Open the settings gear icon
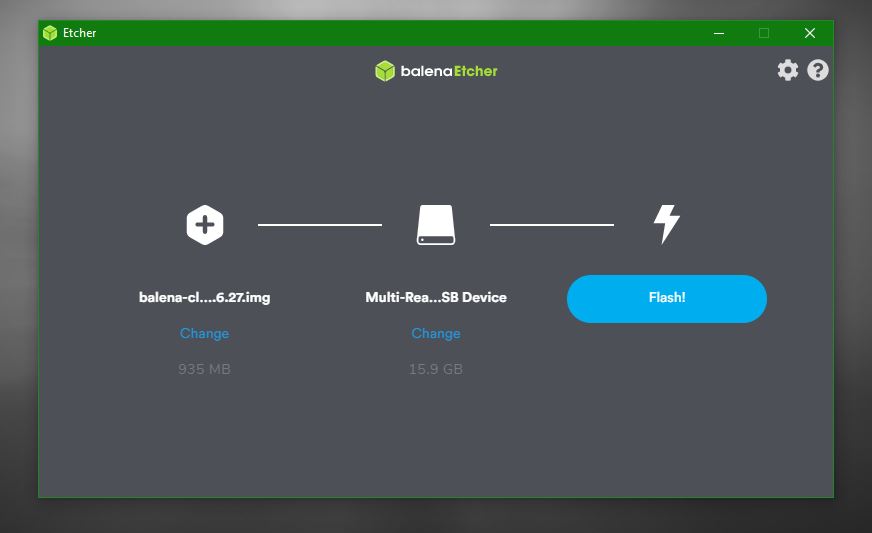Screen dimensions: 872x533 pos(787,70)
